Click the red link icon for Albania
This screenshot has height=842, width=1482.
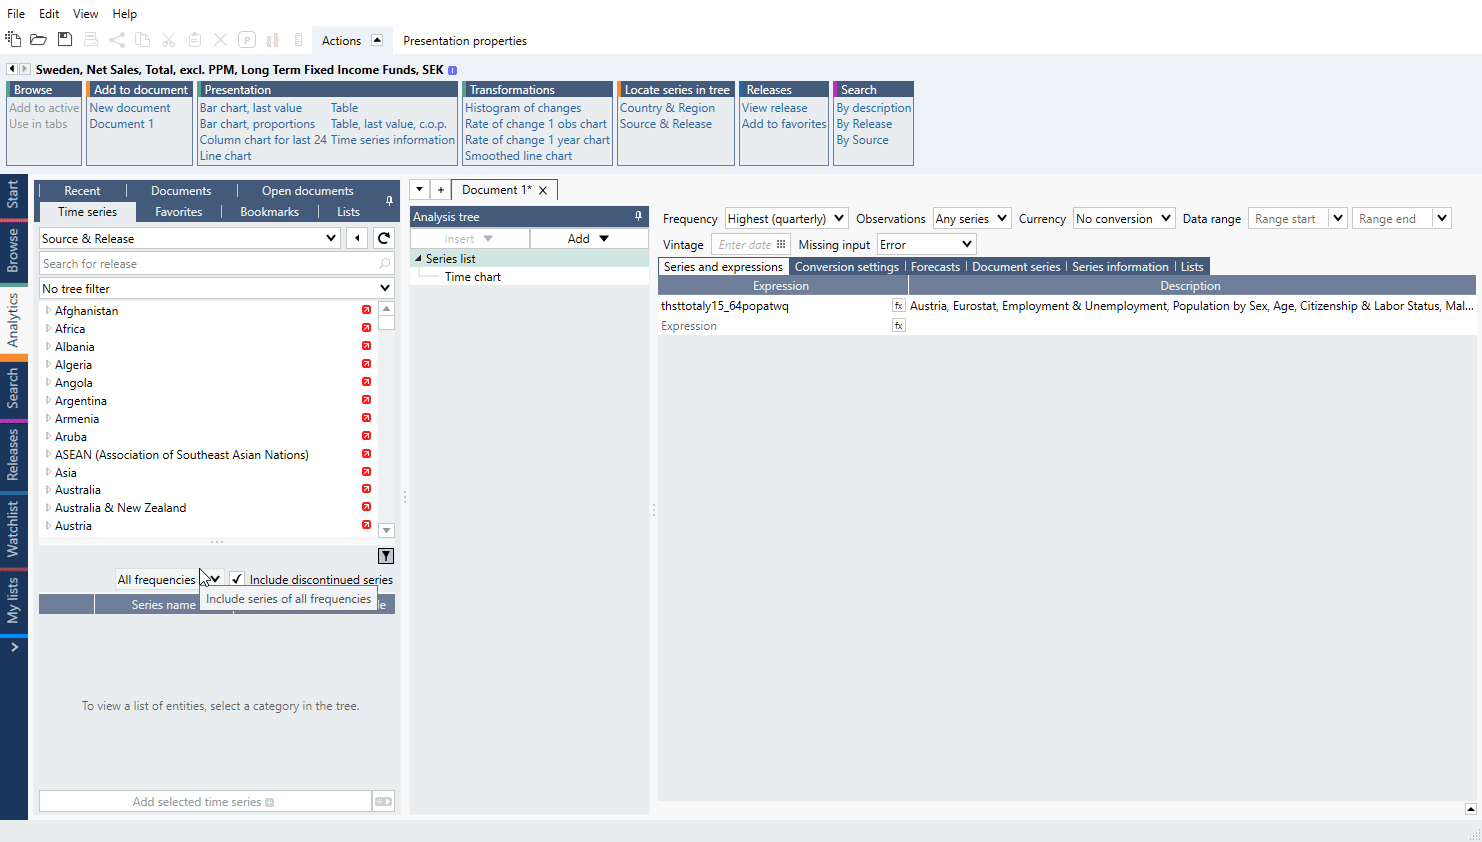point(366,346)
